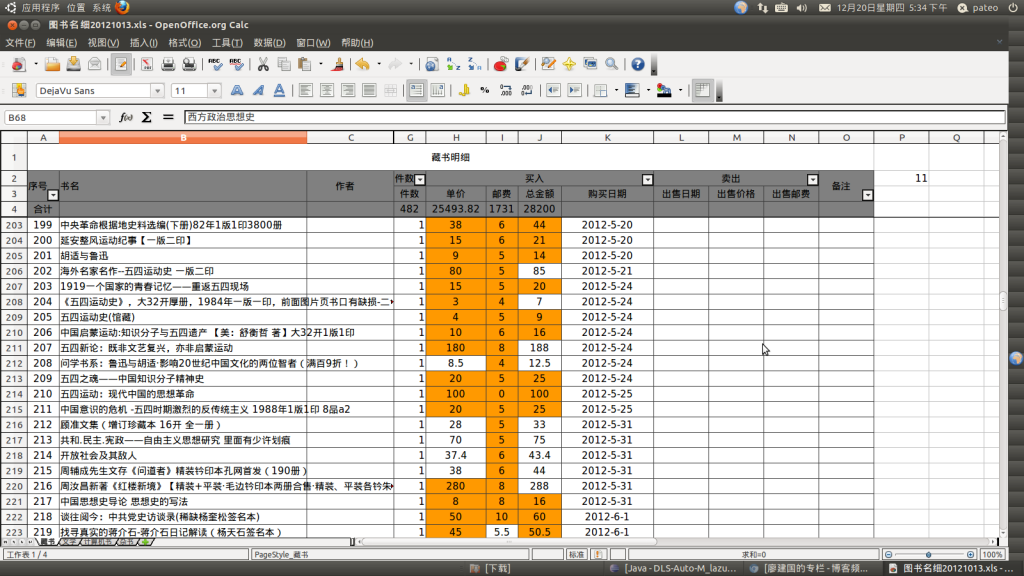Switch to Java - DLS-Auto-M taskbar window
The image size is (1024, 576).
click(673, 569)
